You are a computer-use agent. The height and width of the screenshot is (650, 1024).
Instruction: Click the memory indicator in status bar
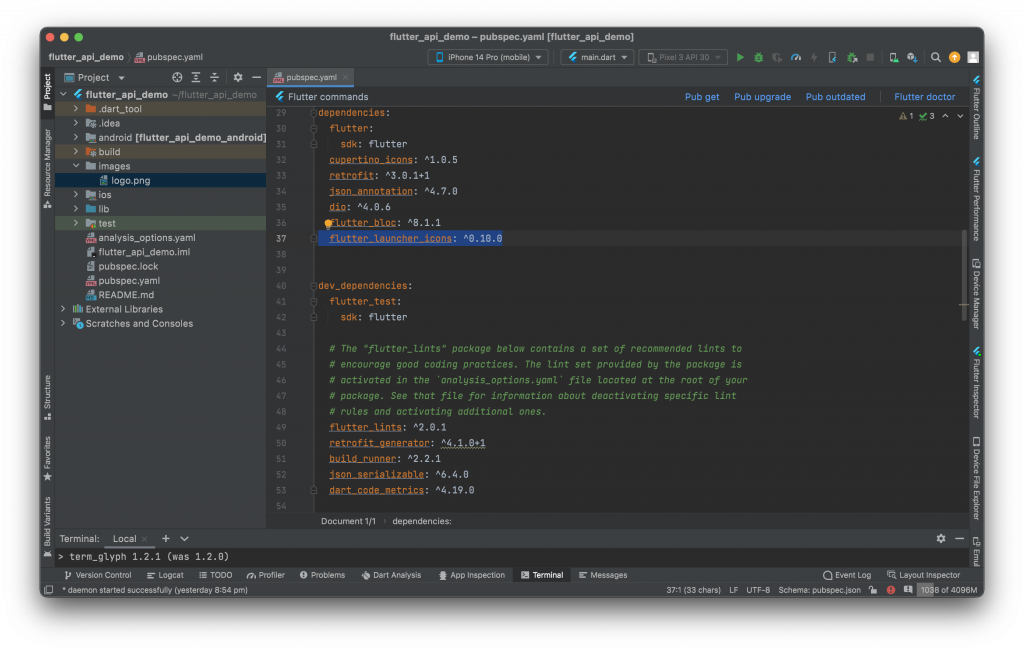(x=948, y=591)
